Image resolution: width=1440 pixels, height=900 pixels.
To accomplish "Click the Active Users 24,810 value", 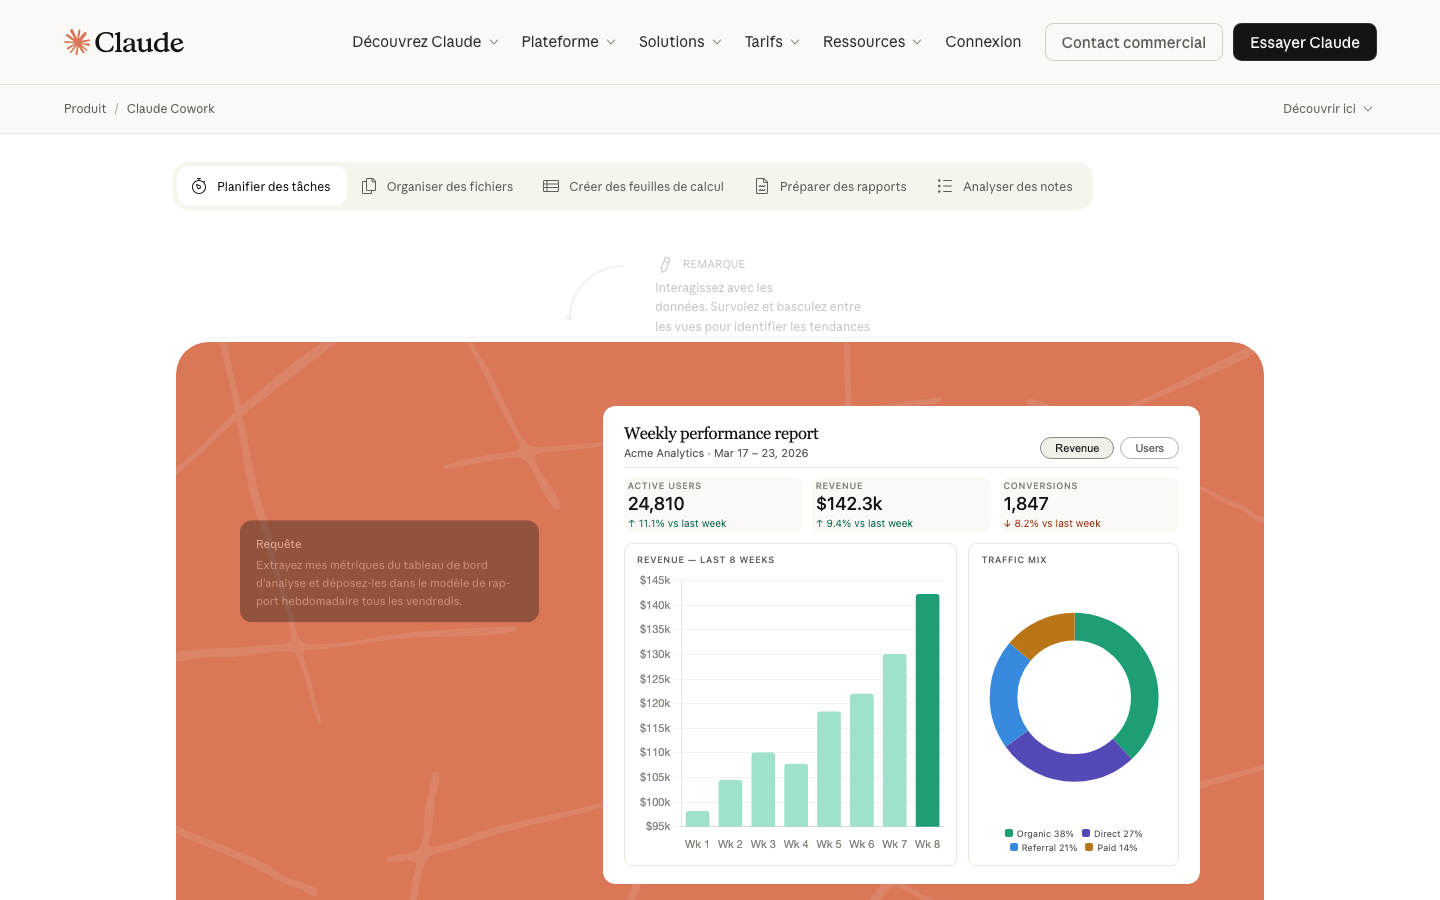I will [x=656, y=504].
